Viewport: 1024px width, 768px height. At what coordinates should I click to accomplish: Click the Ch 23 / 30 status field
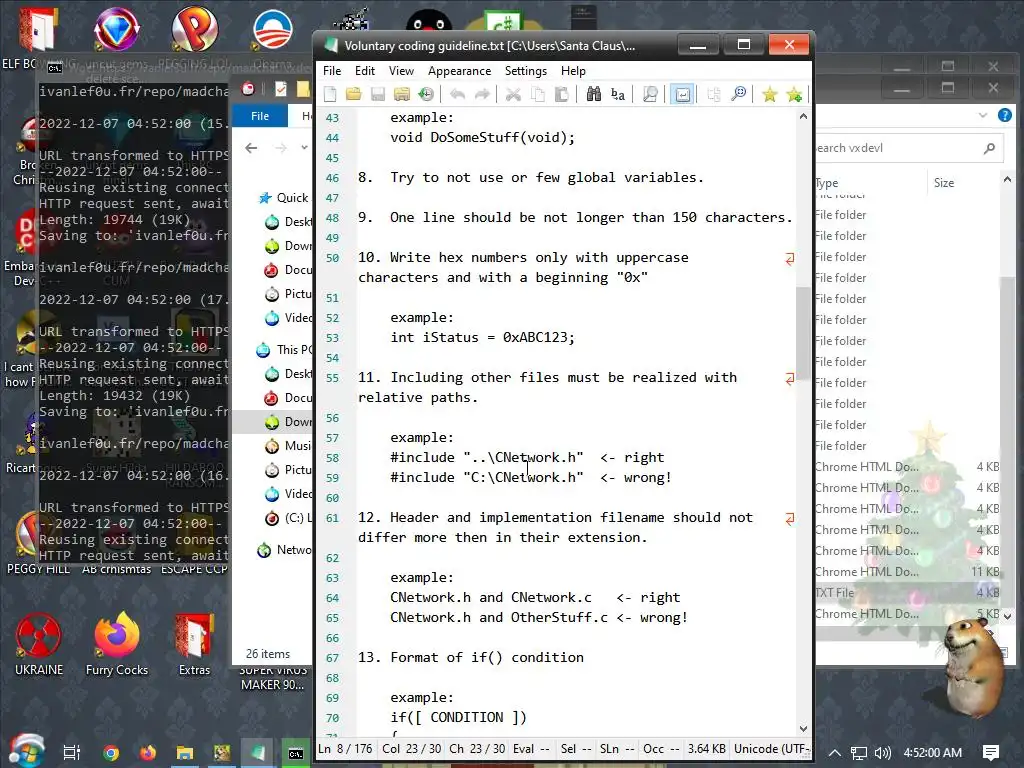click(477, 749)
